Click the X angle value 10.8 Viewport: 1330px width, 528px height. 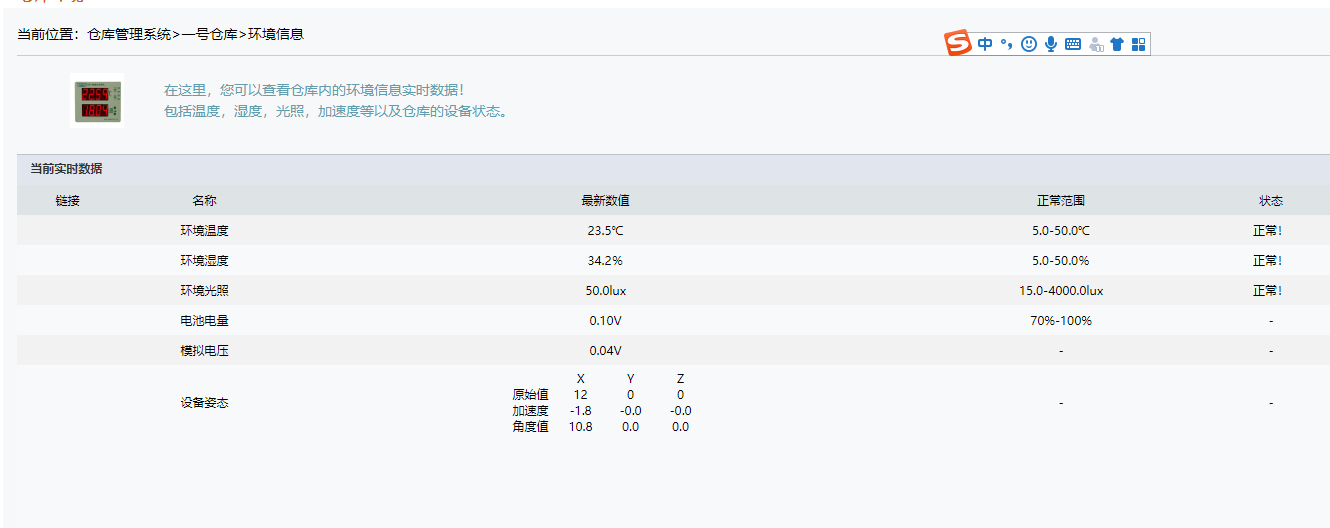[581, 427]
